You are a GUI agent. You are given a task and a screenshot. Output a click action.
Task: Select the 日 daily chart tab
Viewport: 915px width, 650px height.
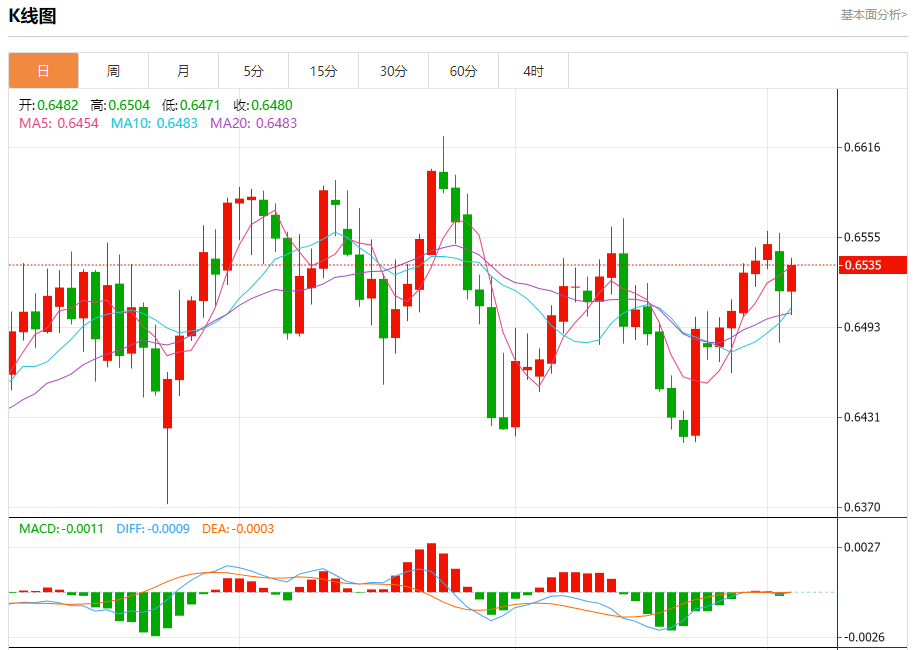[x=43, y=71]
